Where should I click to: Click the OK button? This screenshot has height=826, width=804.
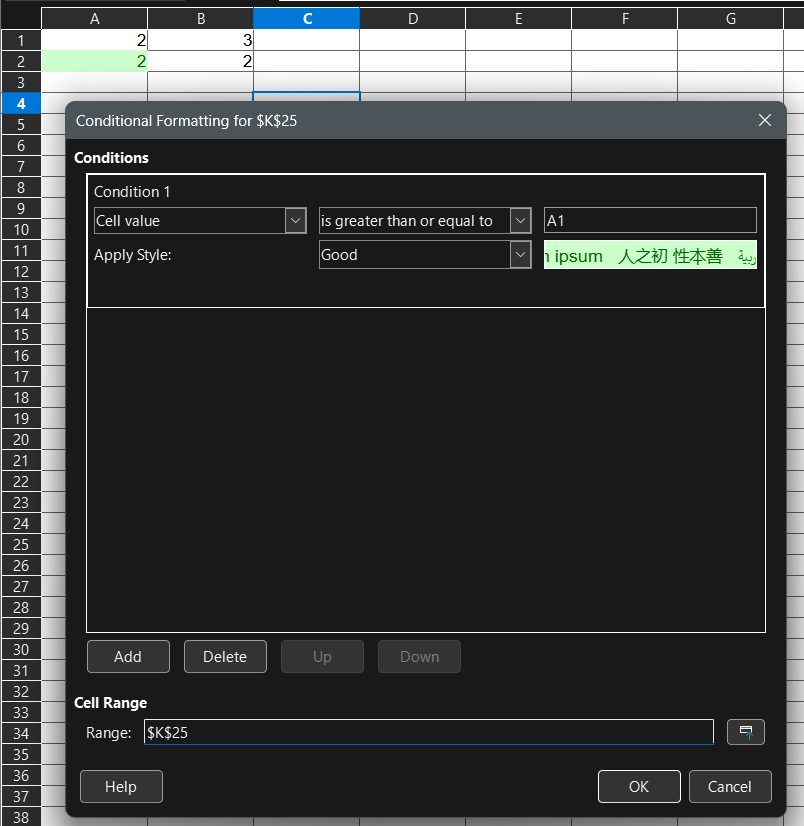pos(638,787)
